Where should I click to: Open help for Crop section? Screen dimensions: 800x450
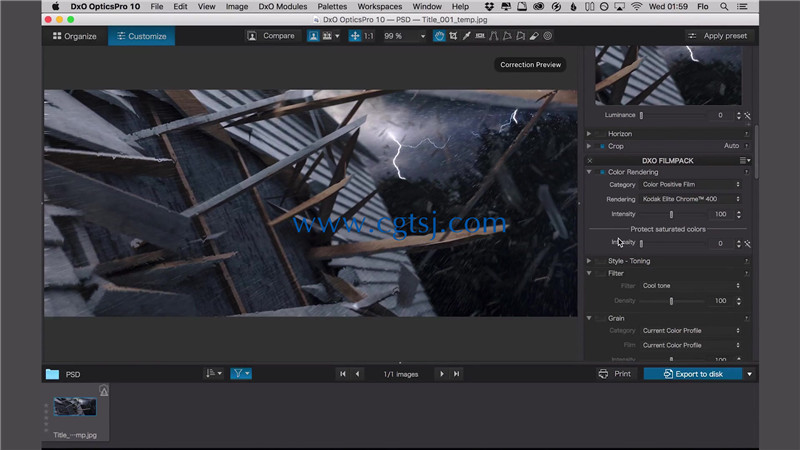[746, 146]
